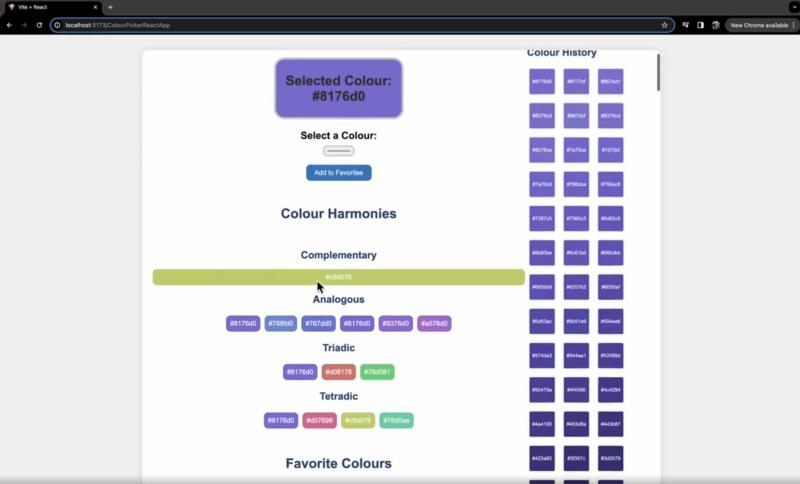800x484 pixels.
Task: Click the Colour History panel scrollbar
Action: click(658, 72)
